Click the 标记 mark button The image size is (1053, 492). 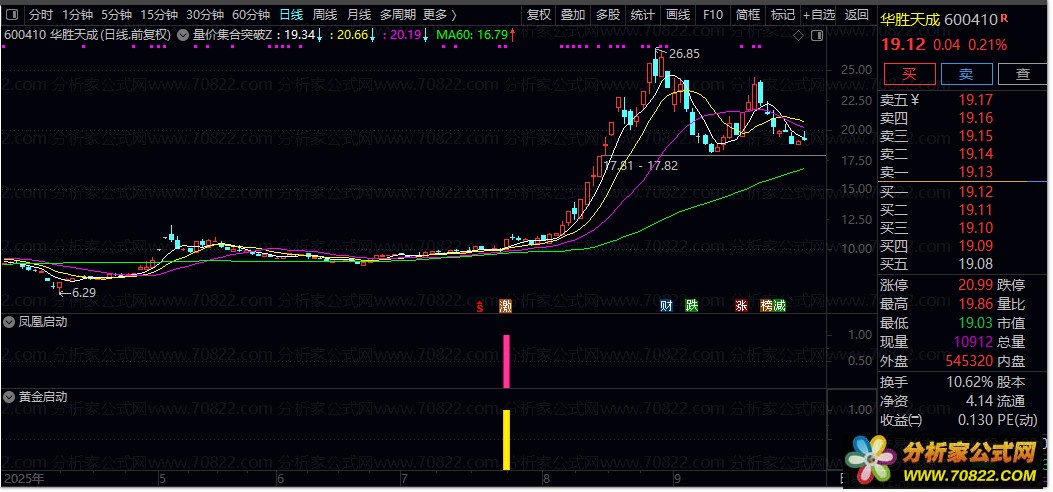(783, 14)
